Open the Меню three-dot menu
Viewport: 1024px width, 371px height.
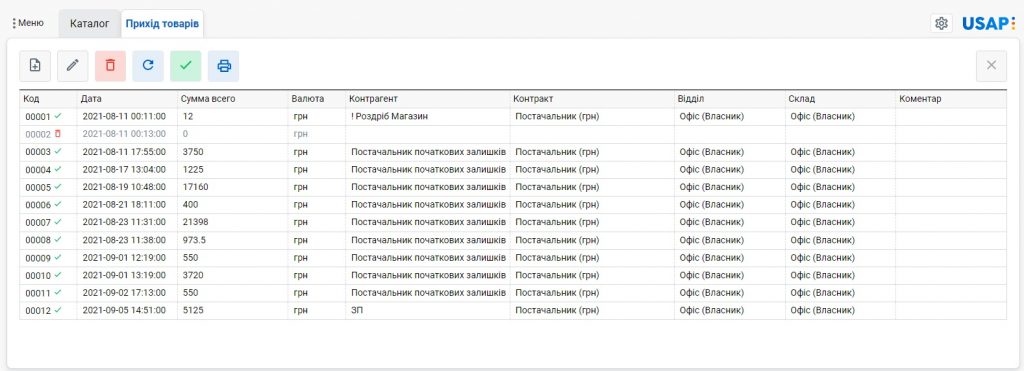[27, 23]
